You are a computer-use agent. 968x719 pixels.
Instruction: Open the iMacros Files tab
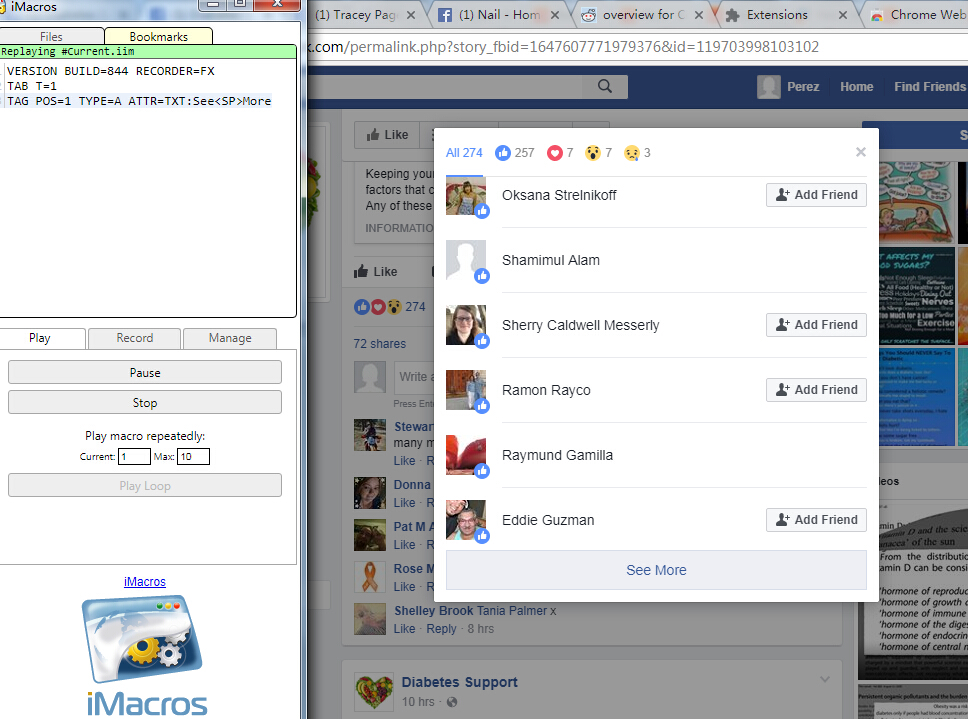[x=51, y=36]
